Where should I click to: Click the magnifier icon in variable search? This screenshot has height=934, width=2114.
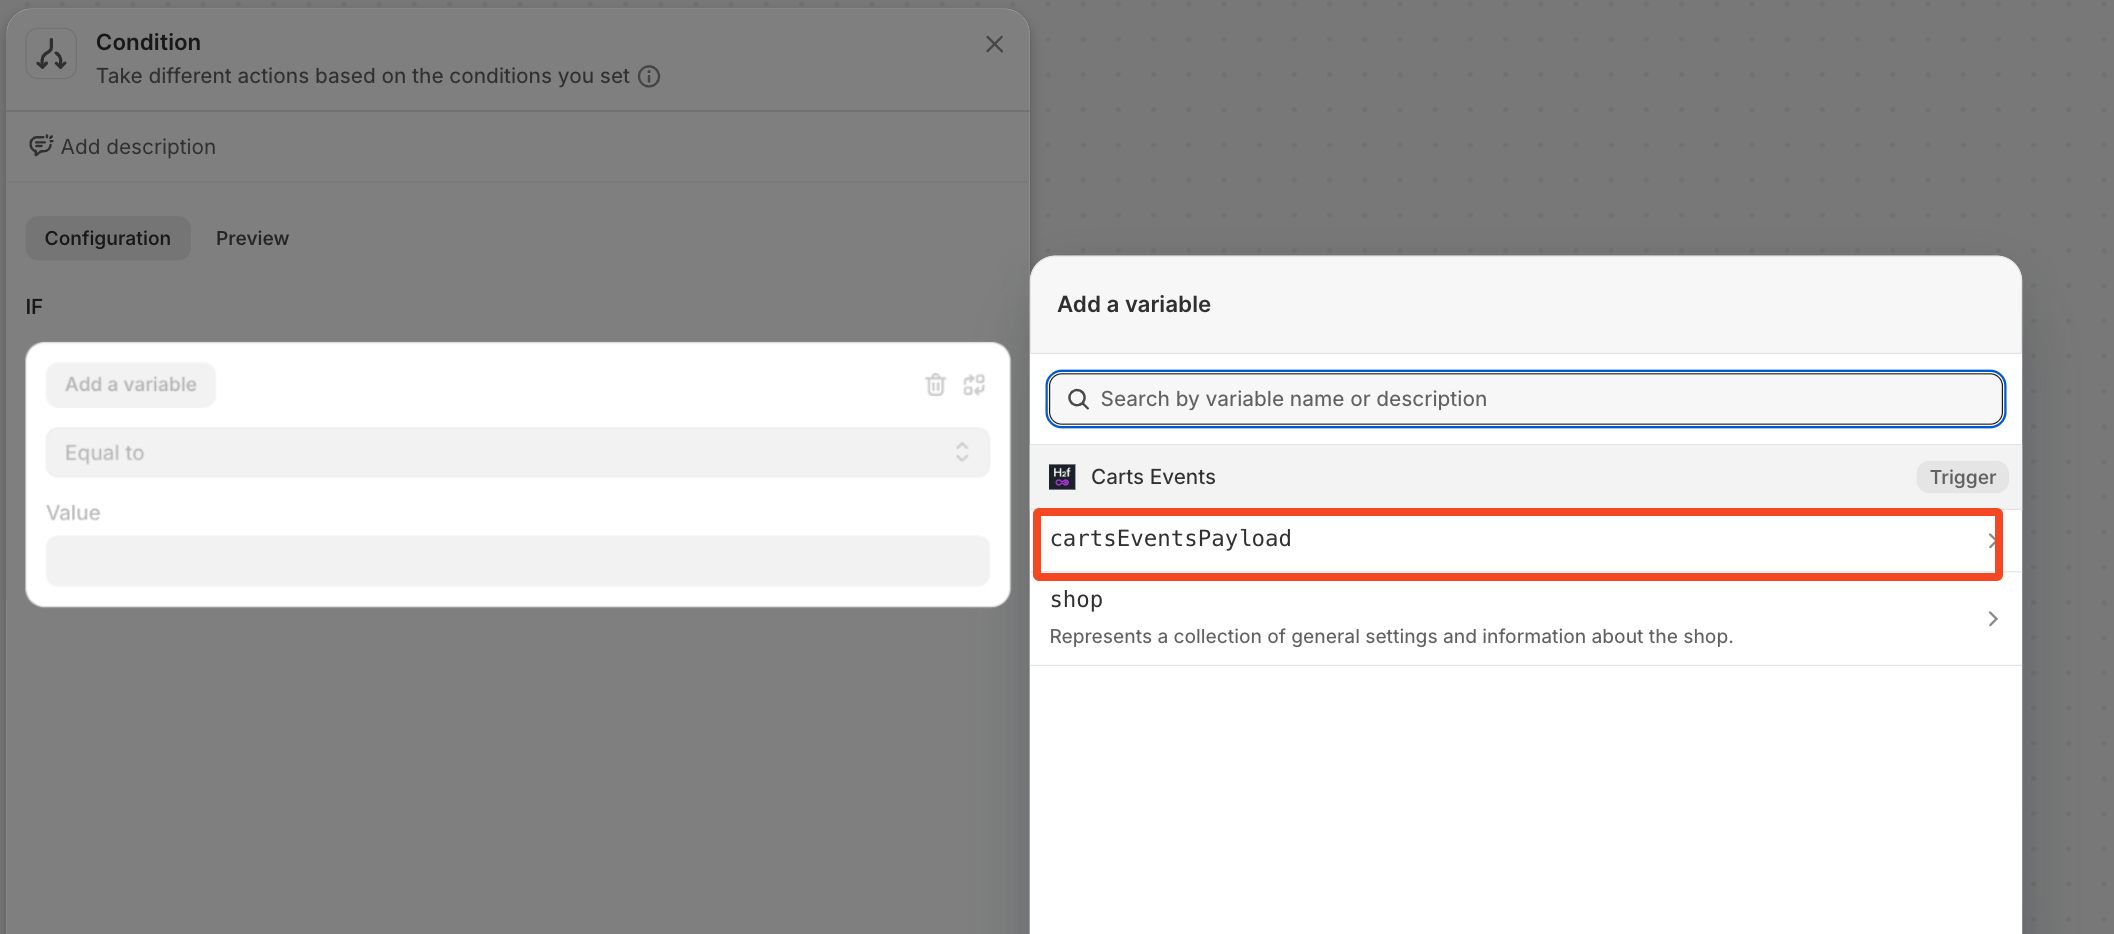pos(1078,399)
